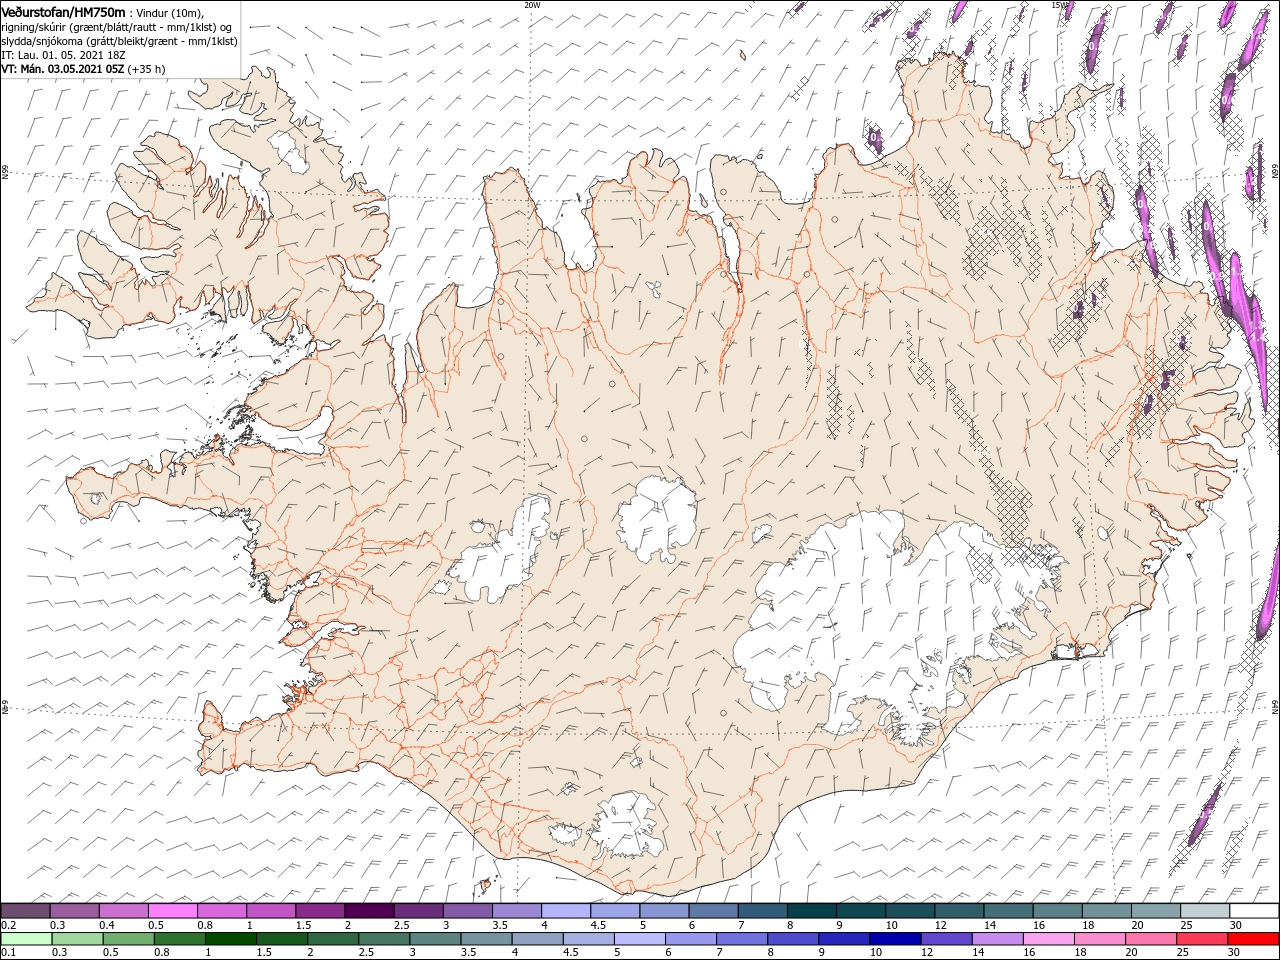Screen dimensions: 1280x960
Task: Click the "15W" longitude label at map top
Action: tap(1059, 4)
